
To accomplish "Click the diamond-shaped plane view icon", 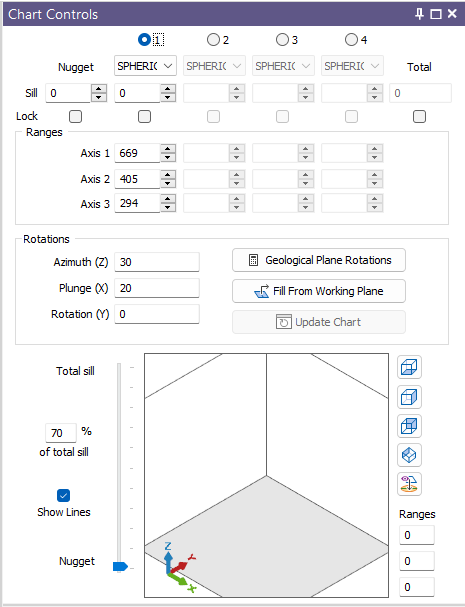I will pyautogui.click(x=409, y=455).
